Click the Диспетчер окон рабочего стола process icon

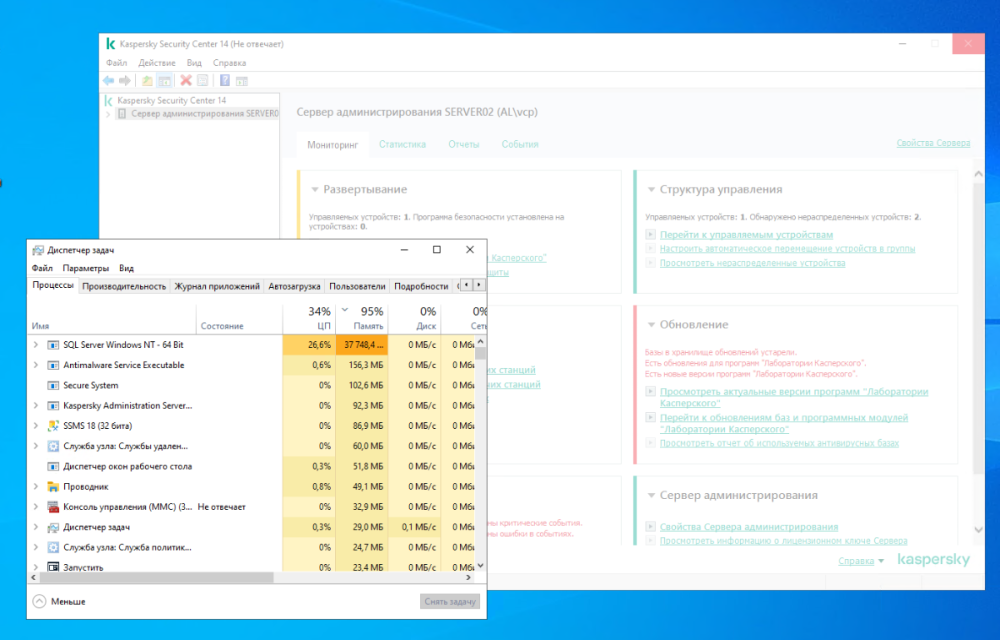[x=54, y=467]
